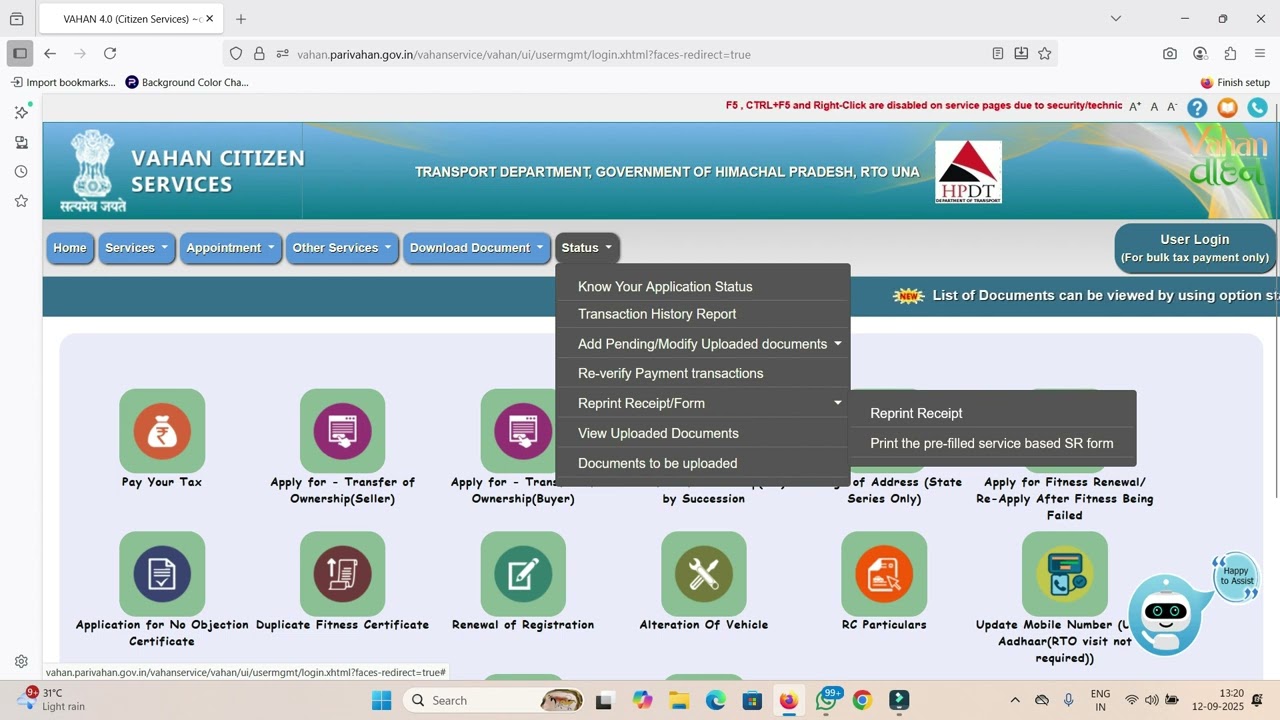Click the browser address bar URL

pyautogui.click(x=524, y=54)
